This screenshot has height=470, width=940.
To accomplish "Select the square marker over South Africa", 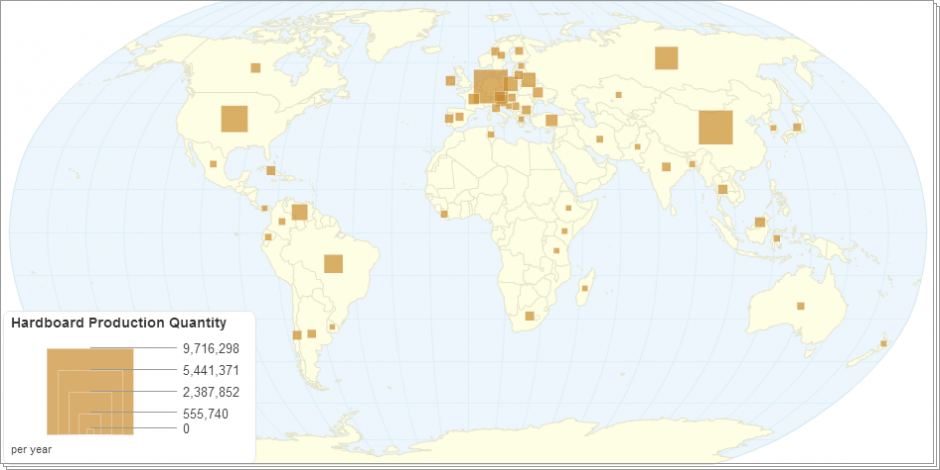I will point(530,316).
